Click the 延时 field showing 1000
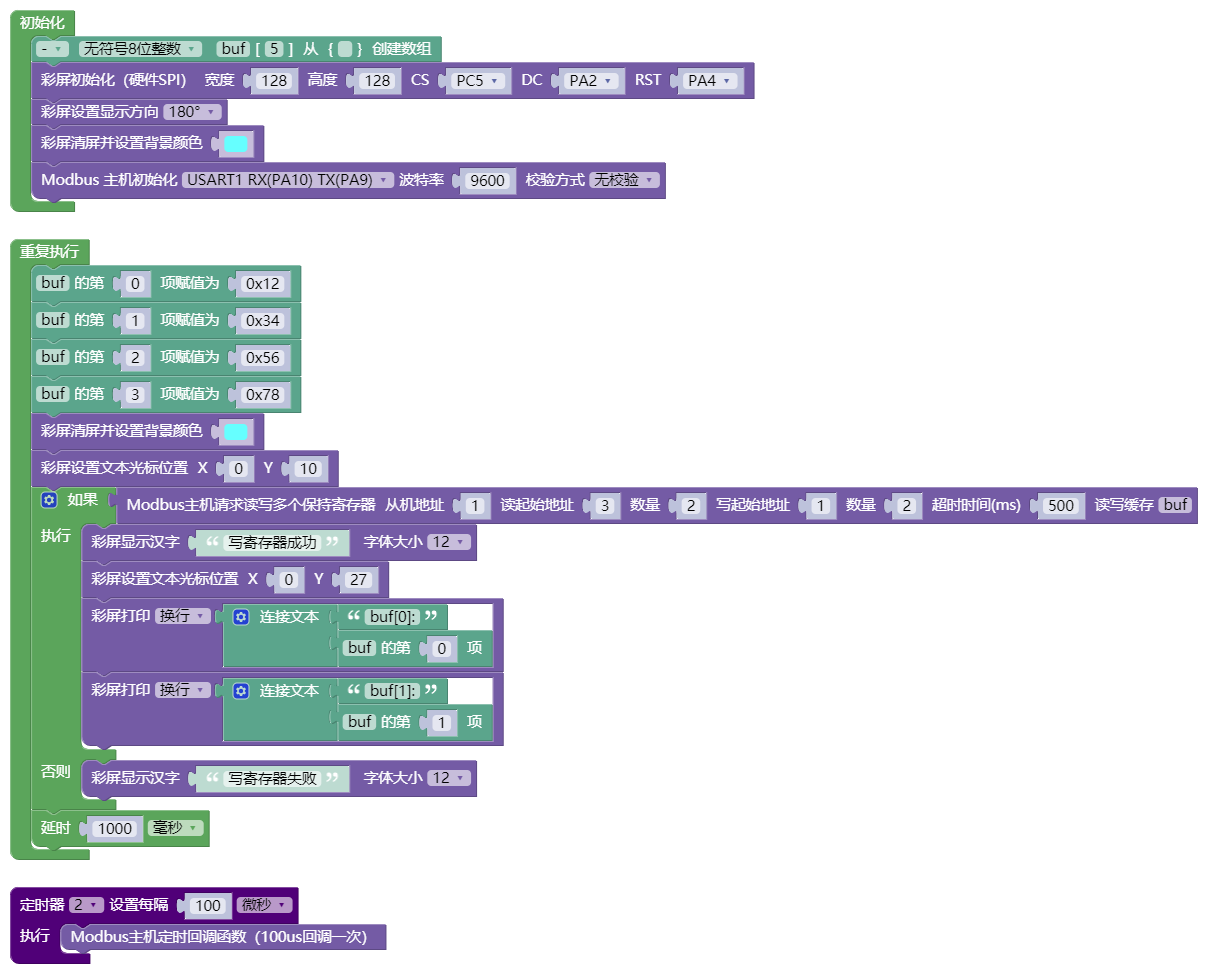The height and width of the screenshot is (974, 1208). tap(115, 829)
